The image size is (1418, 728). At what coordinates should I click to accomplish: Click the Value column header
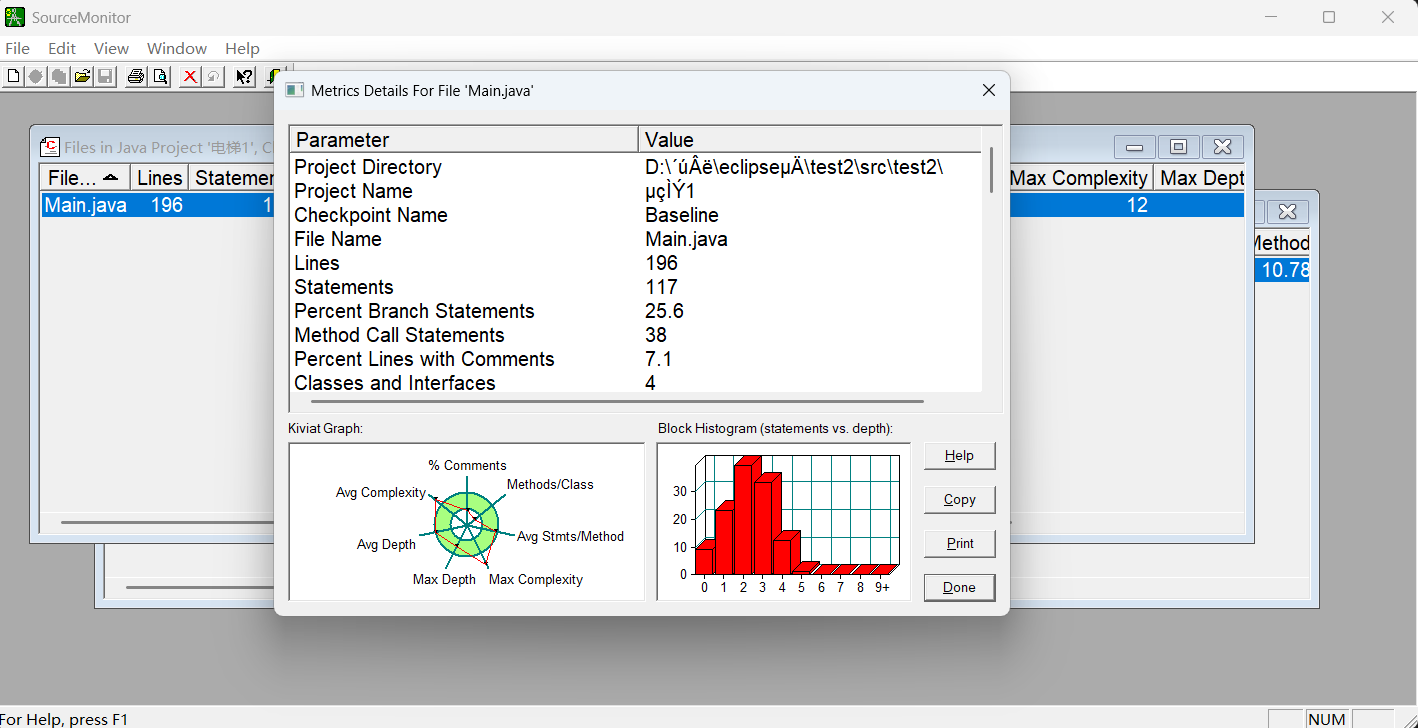[810, 140]
